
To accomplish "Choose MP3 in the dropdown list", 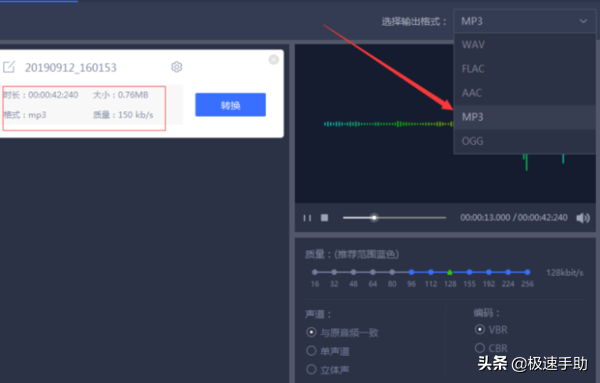I will click(x=524, y=117).
